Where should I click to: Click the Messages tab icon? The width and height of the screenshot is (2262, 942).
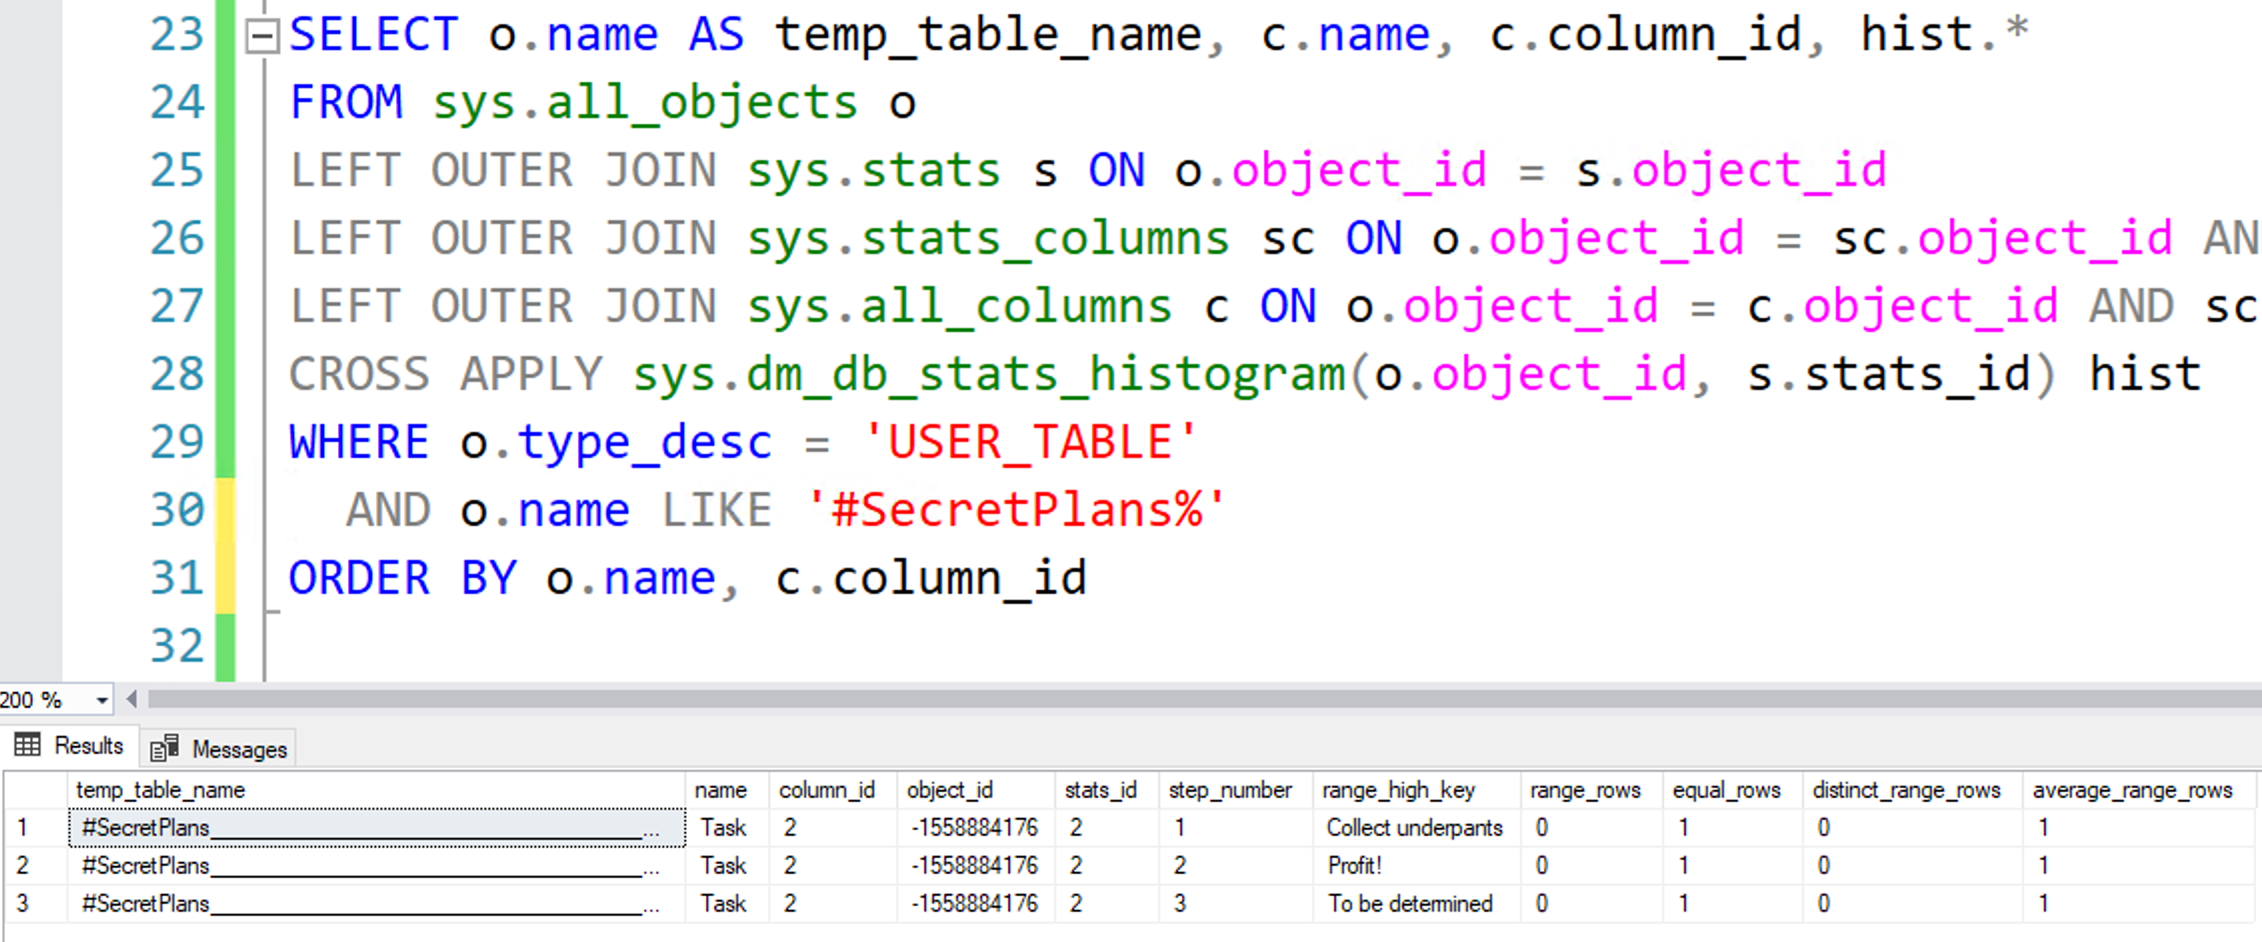[164, 748]
